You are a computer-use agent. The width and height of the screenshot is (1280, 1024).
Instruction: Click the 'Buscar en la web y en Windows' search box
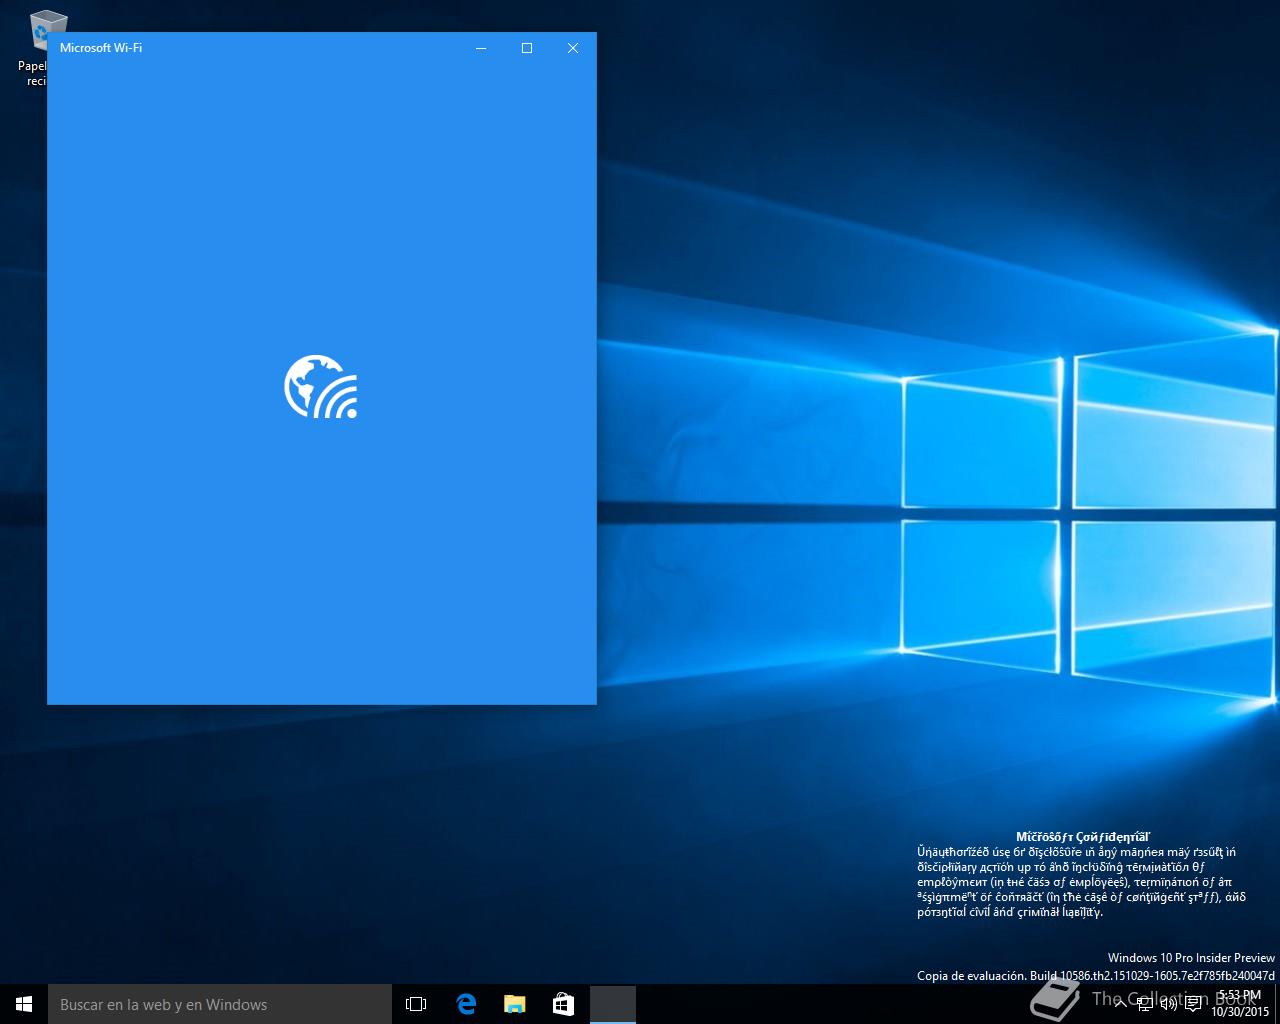[220, 1004]
